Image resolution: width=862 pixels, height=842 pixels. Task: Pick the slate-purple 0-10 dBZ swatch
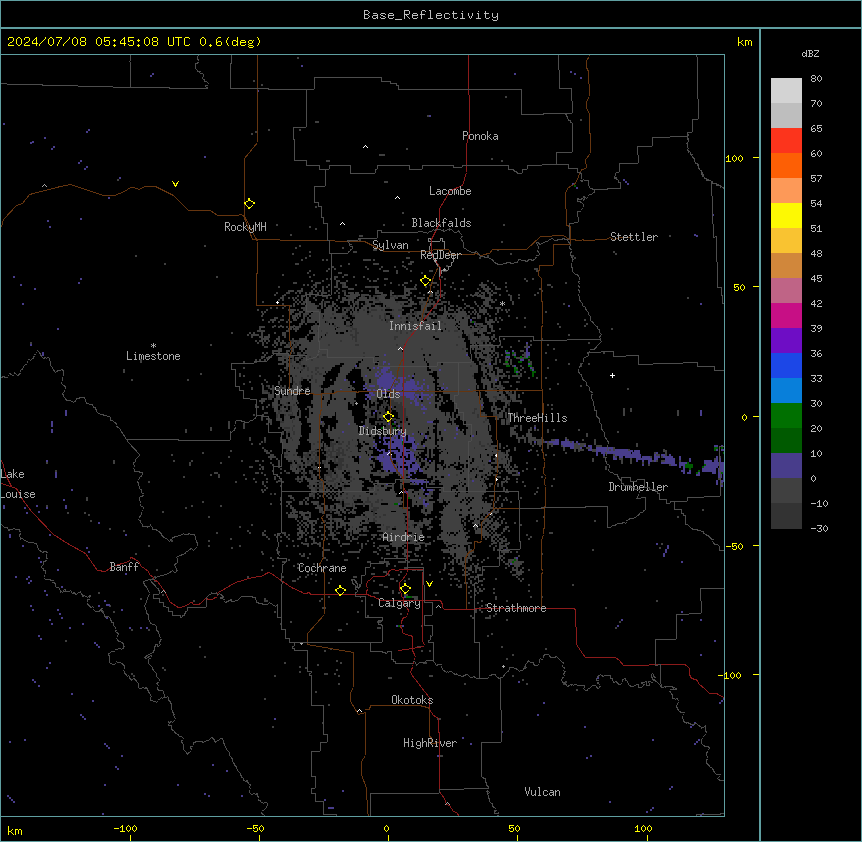tap(786, 466)
